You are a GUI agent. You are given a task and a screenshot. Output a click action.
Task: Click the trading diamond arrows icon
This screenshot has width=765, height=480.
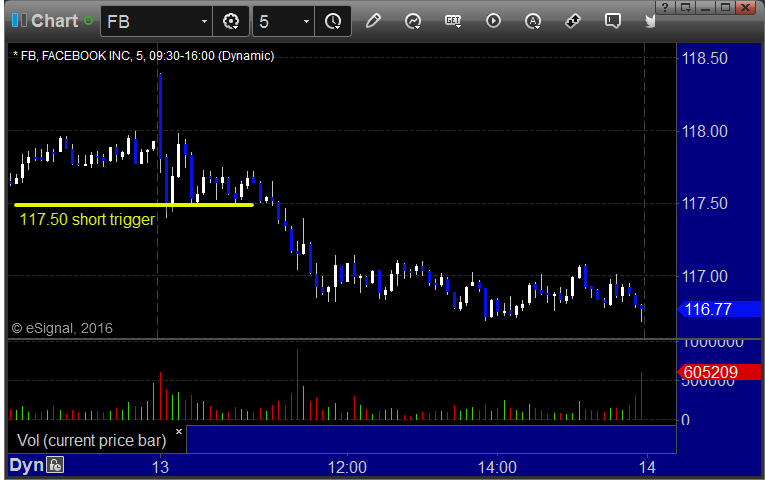click(x=573, y=21)
